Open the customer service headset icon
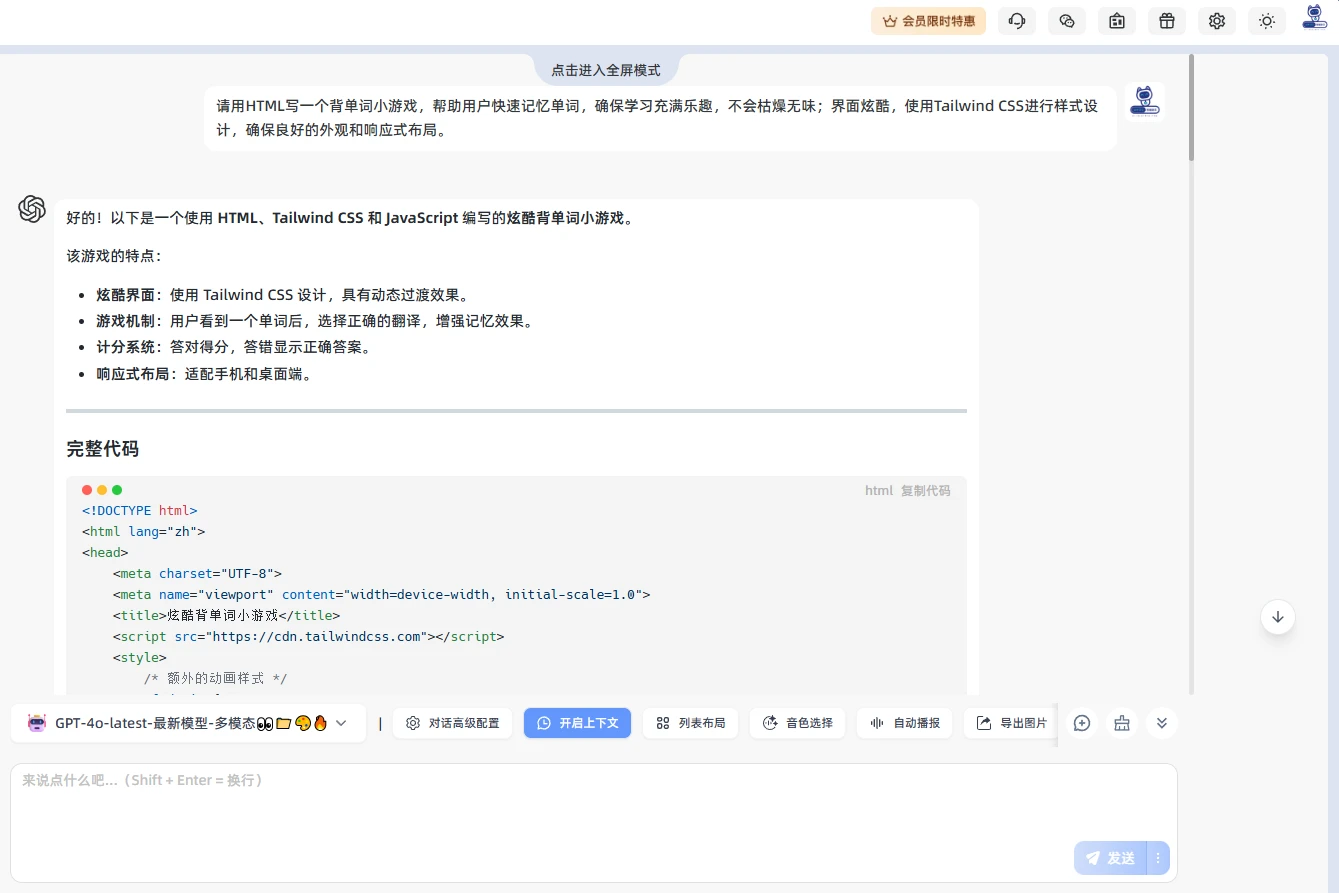Viewport: 1339px width, 893px height. (1017, 21)
